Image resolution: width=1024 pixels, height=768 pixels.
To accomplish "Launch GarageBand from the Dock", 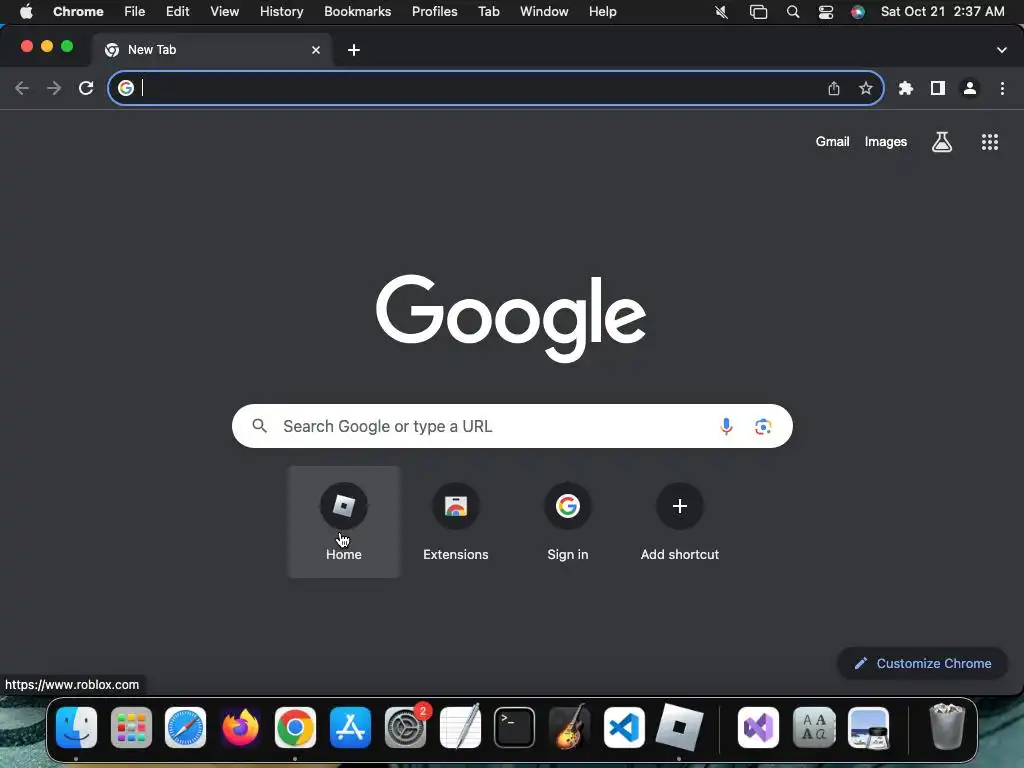I will pyautogui.click(x=569, y=728).
